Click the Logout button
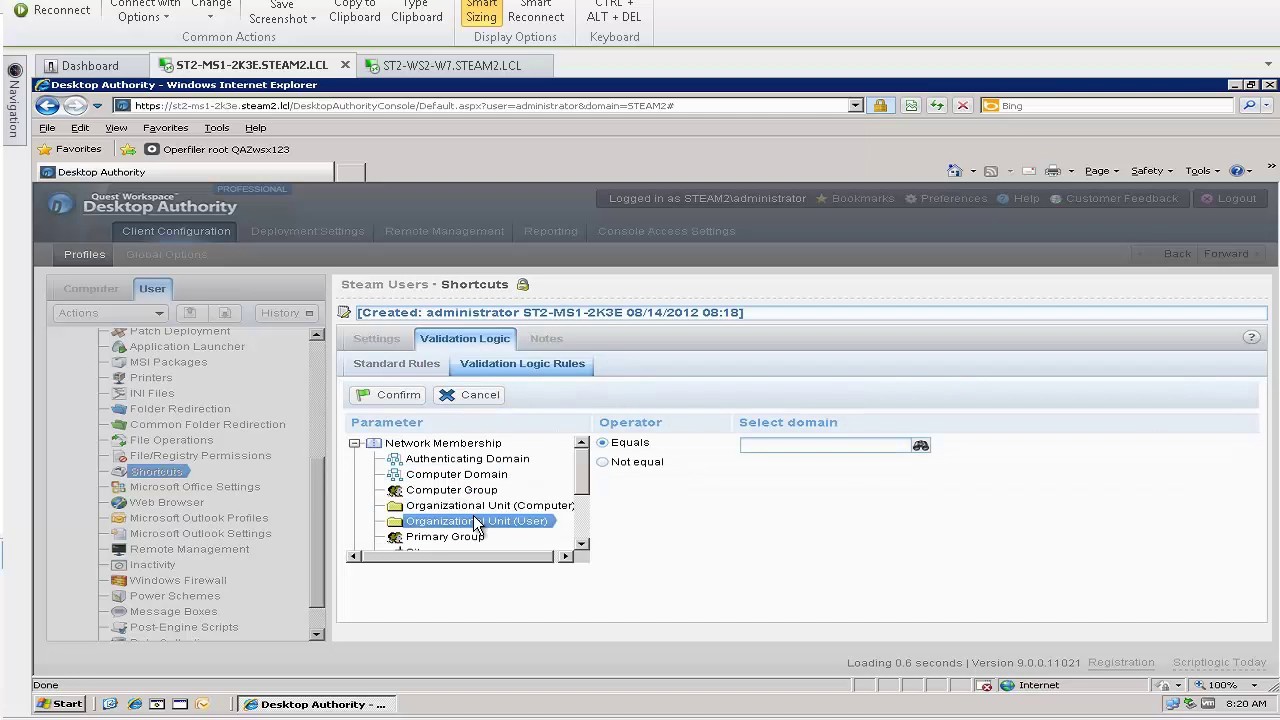 coord(1228,198)
